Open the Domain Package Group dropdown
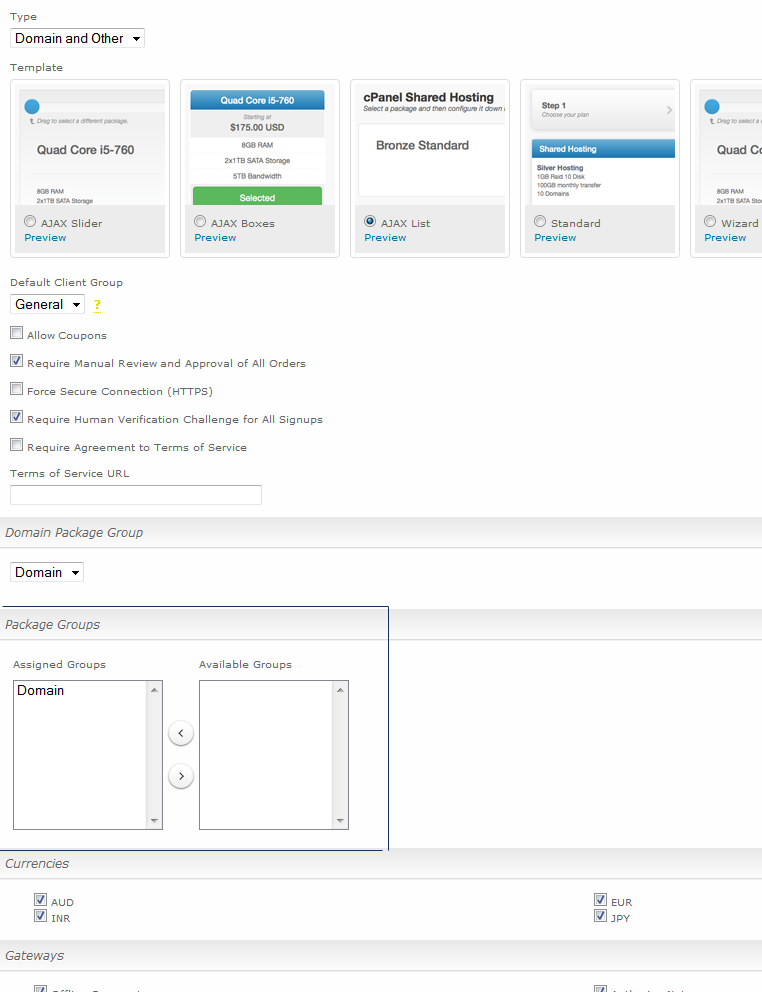This screenshot has width=762, height=992. 47,572
